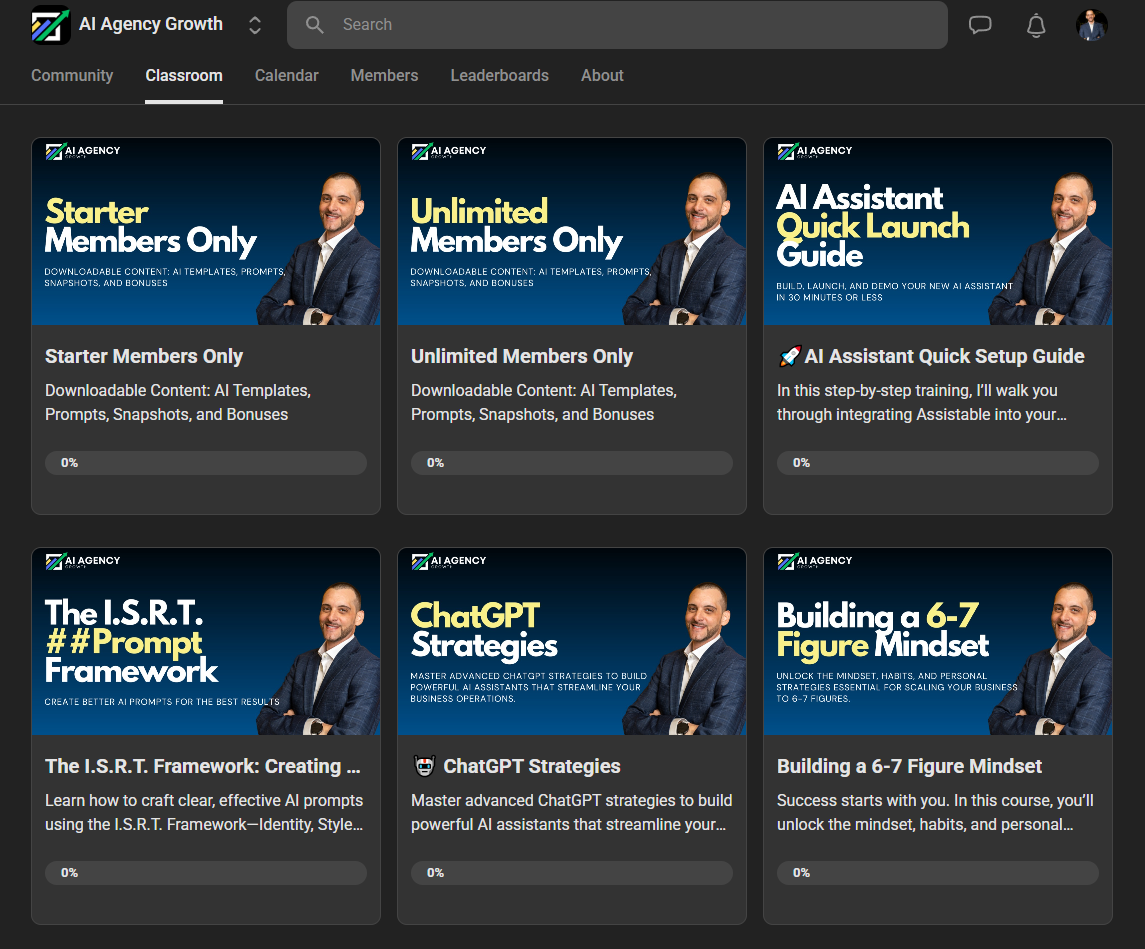This screenshot has width=1145, height=949.
Task: Open the chat messages icon
Action: coord(980,25)
